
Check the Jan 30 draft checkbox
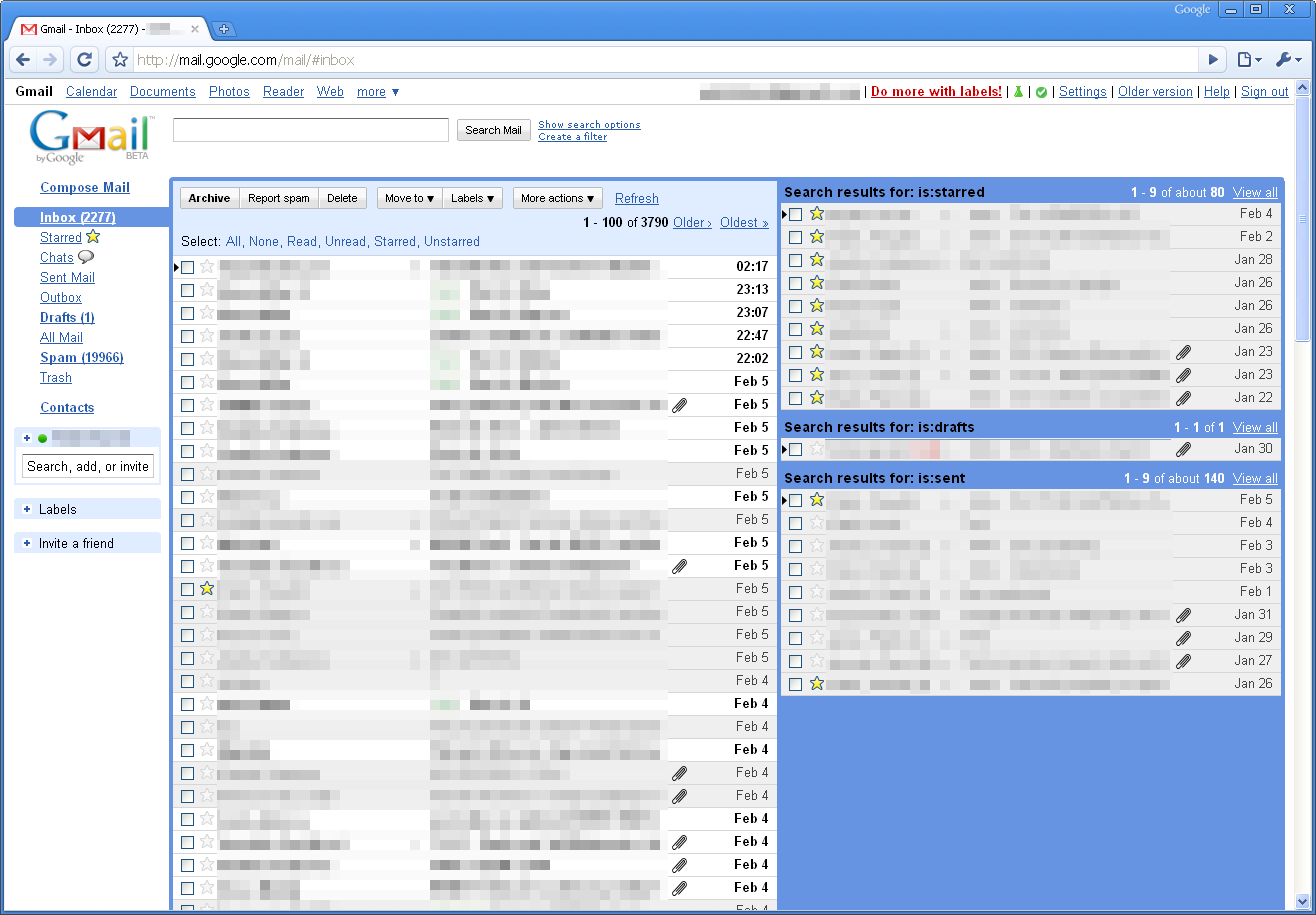[x=796, y=450]
